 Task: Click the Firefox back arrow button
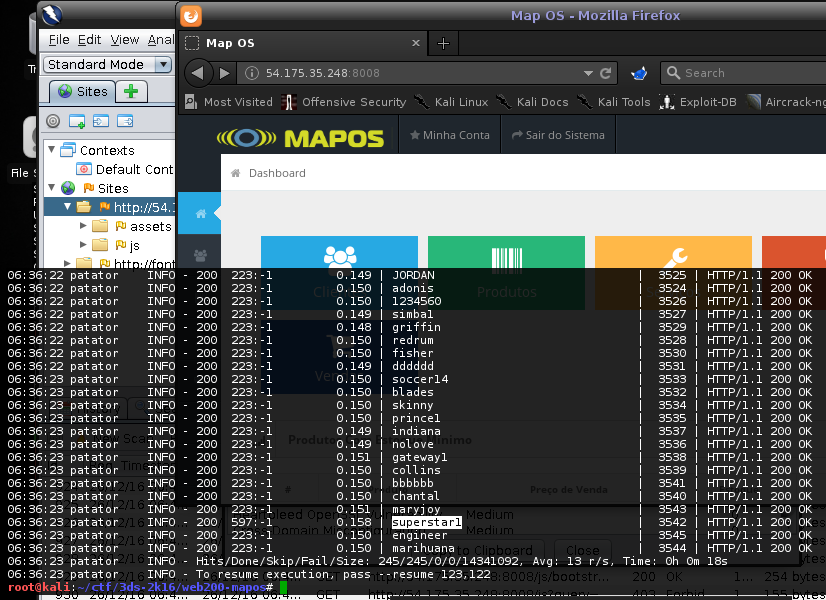[199, 73]
